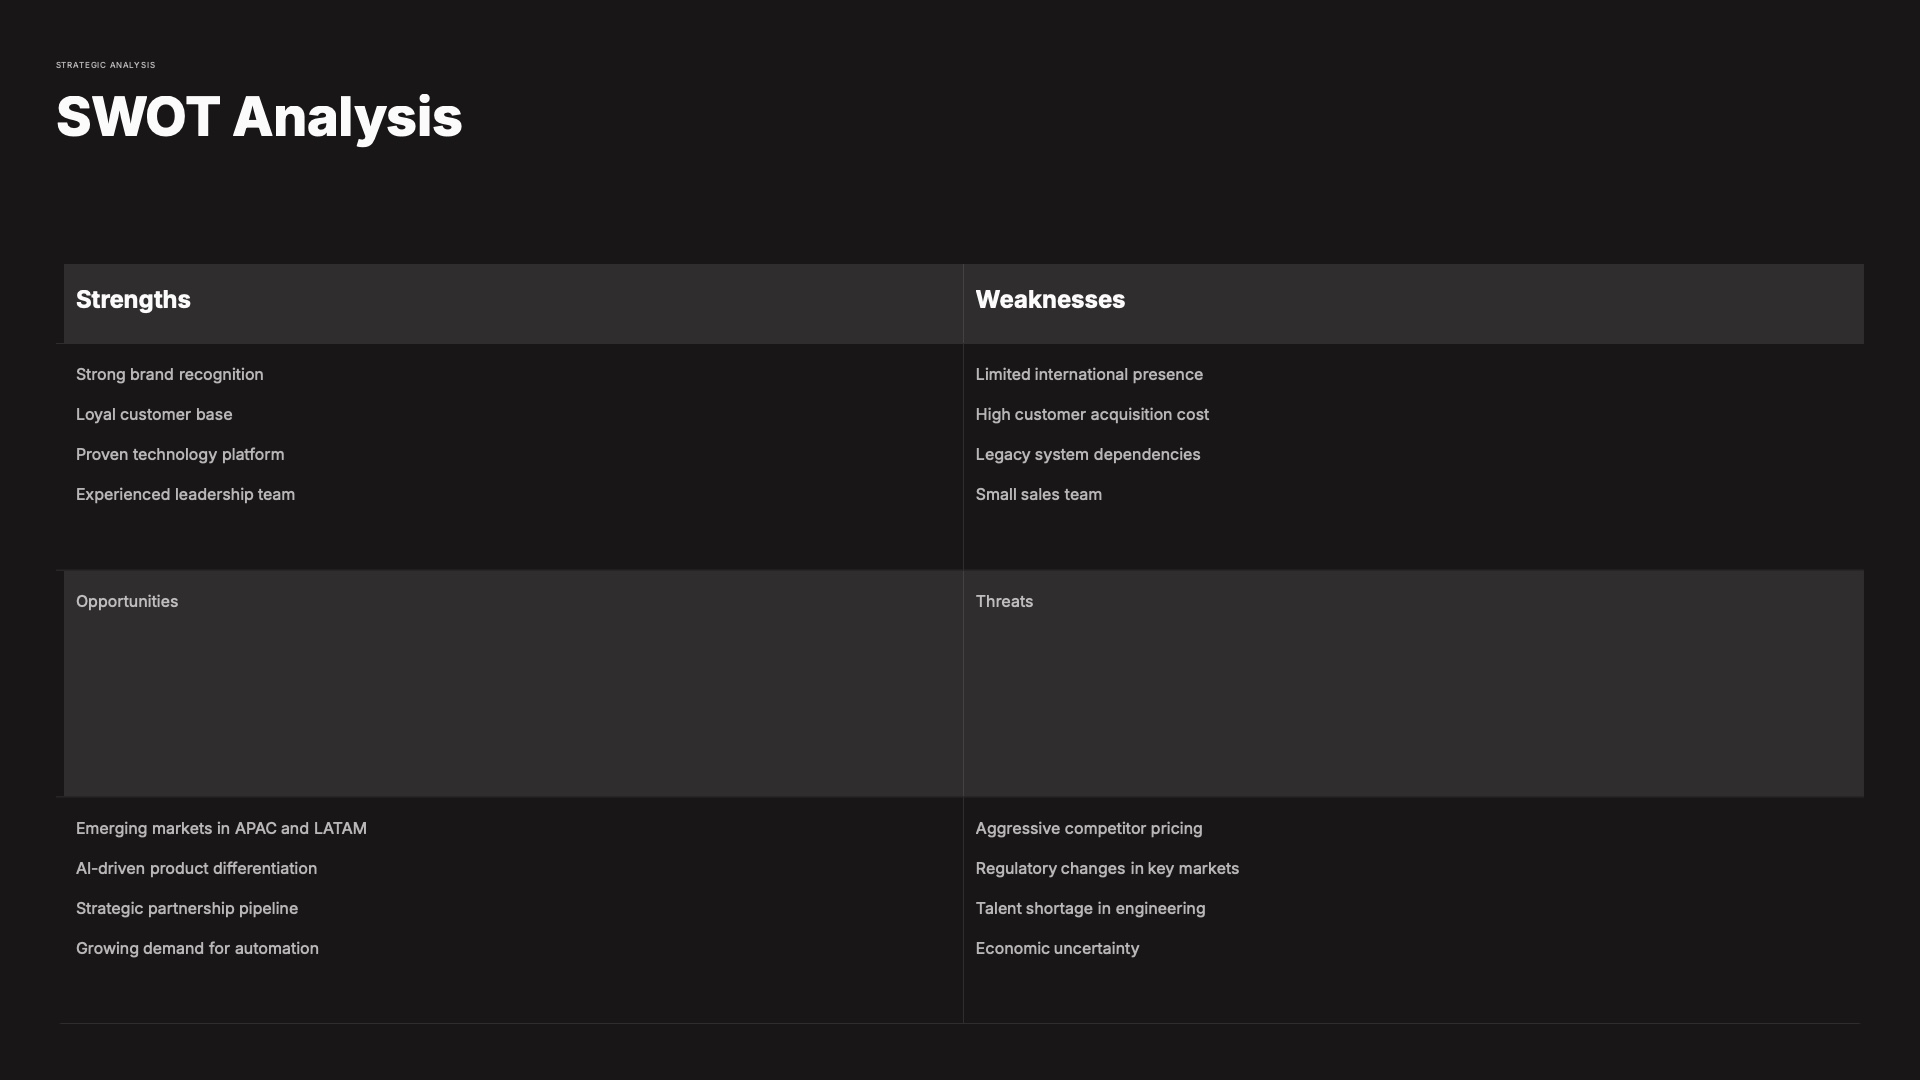Click the 'Strong brand recognition' text
Screen dimensions: 1920x1080
point(170,375)
